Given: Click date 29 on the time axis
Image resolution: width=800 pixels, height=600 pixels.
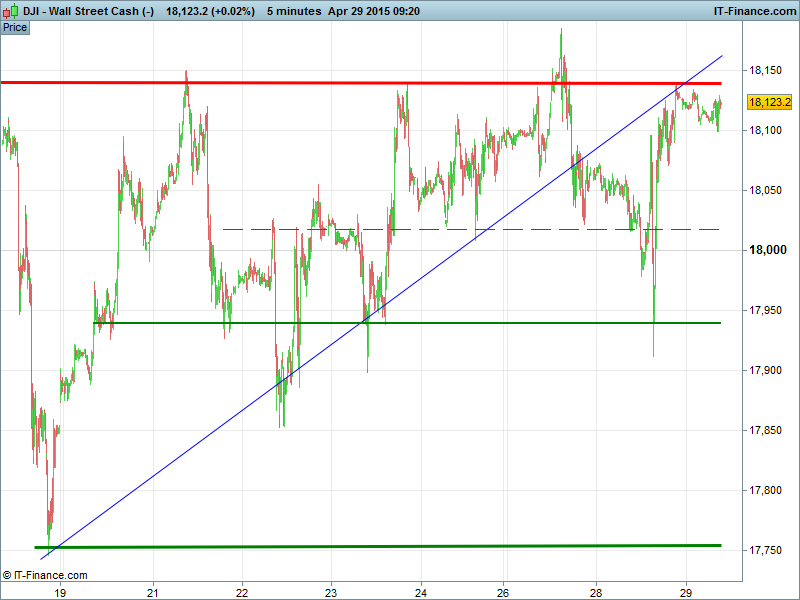Looking at the screenshot, I should tap(686, 591).
